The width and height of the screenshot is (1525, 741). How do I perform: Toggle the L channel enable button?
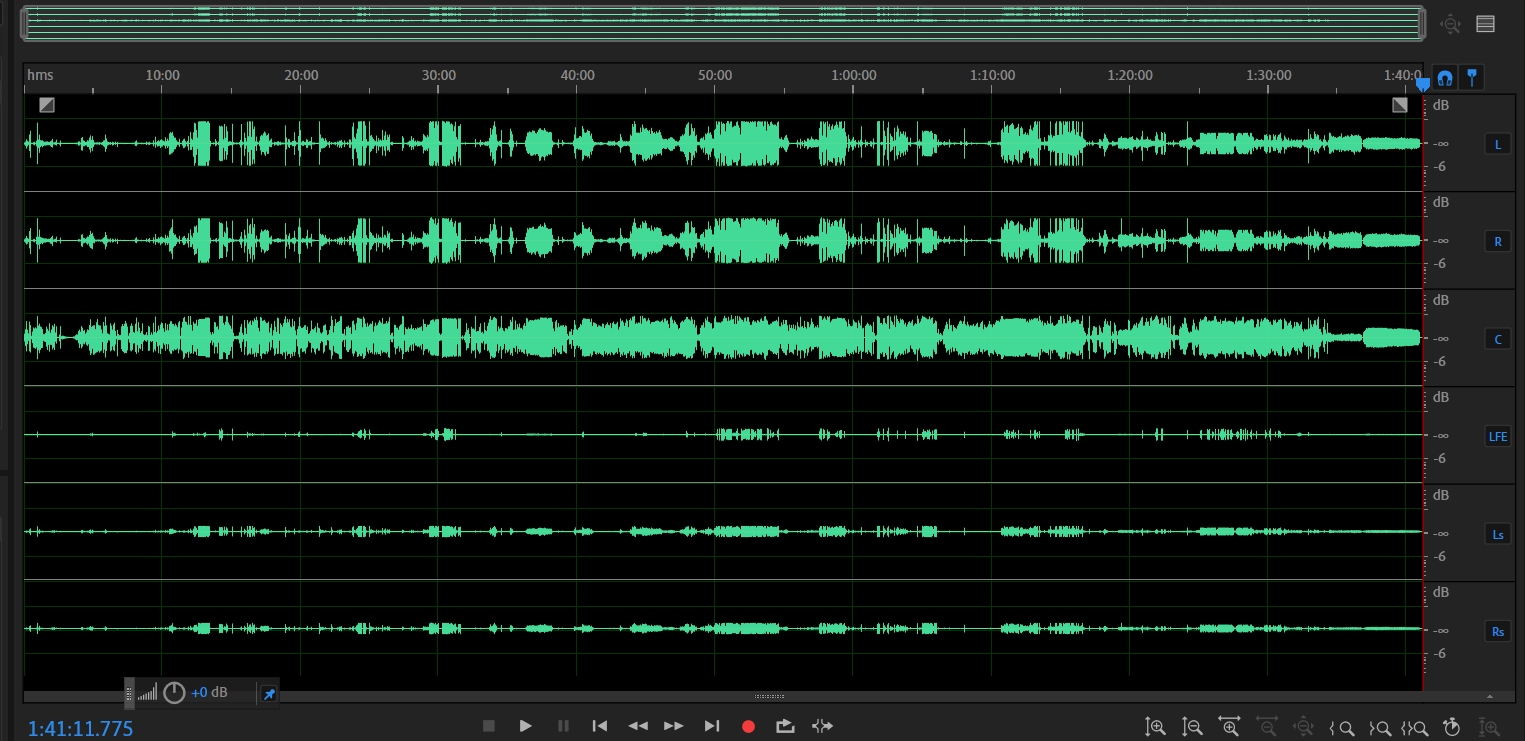coord(1497,144)
